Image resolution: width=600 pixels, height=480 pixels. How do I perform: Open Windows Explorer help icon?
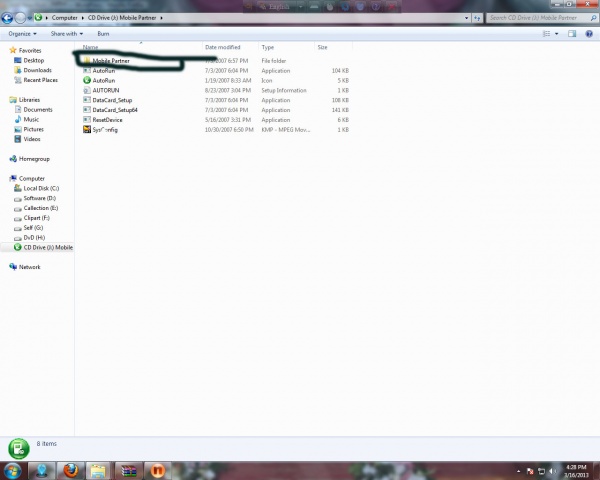(589, 34)
